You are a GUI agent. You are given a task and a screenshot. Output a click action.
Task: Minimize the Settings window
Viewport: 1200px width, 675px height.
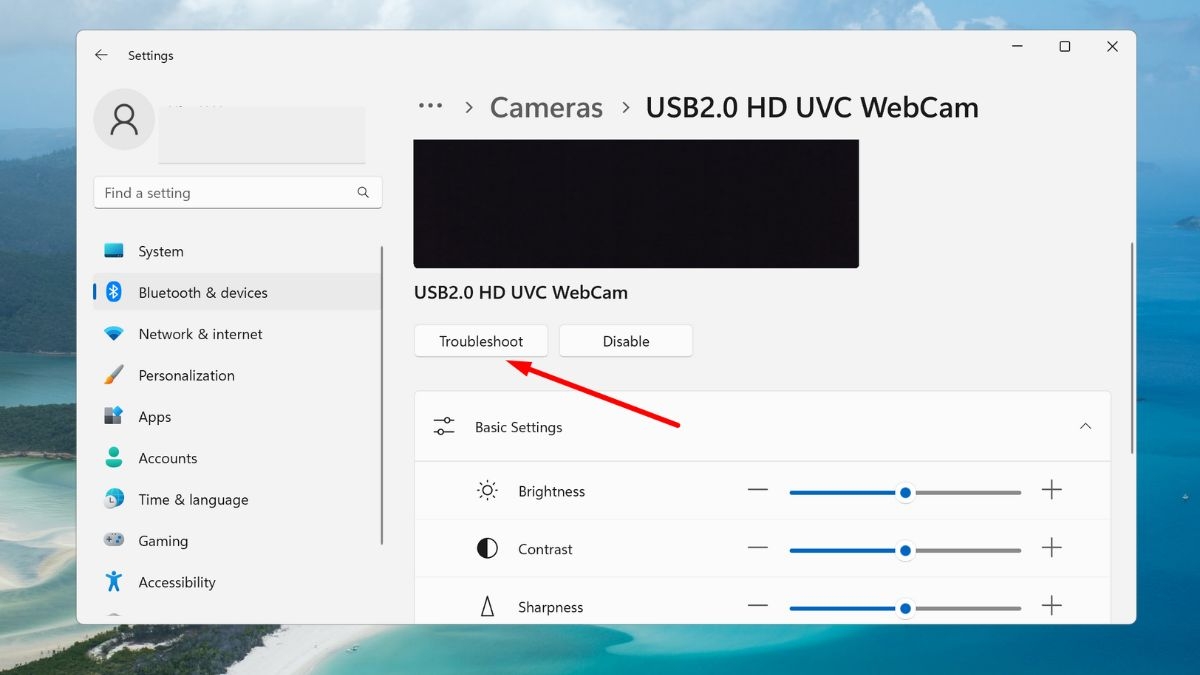coord(1017,47)
